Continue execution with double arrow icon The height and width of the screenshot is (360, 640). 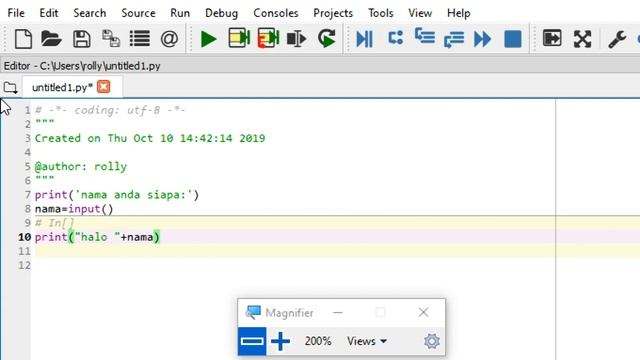pos(482,40)
